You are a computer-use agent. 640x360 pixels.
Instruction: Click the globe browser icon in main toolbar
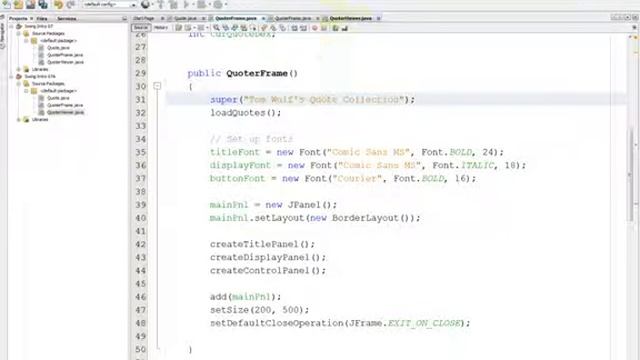coord(145,4)
